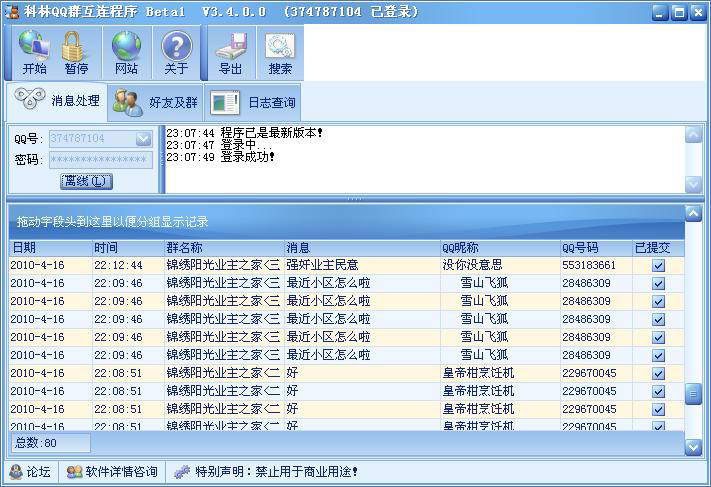
Task: Click the 暂停 (Pause) lock icon
Action: (x=76, y=53)
